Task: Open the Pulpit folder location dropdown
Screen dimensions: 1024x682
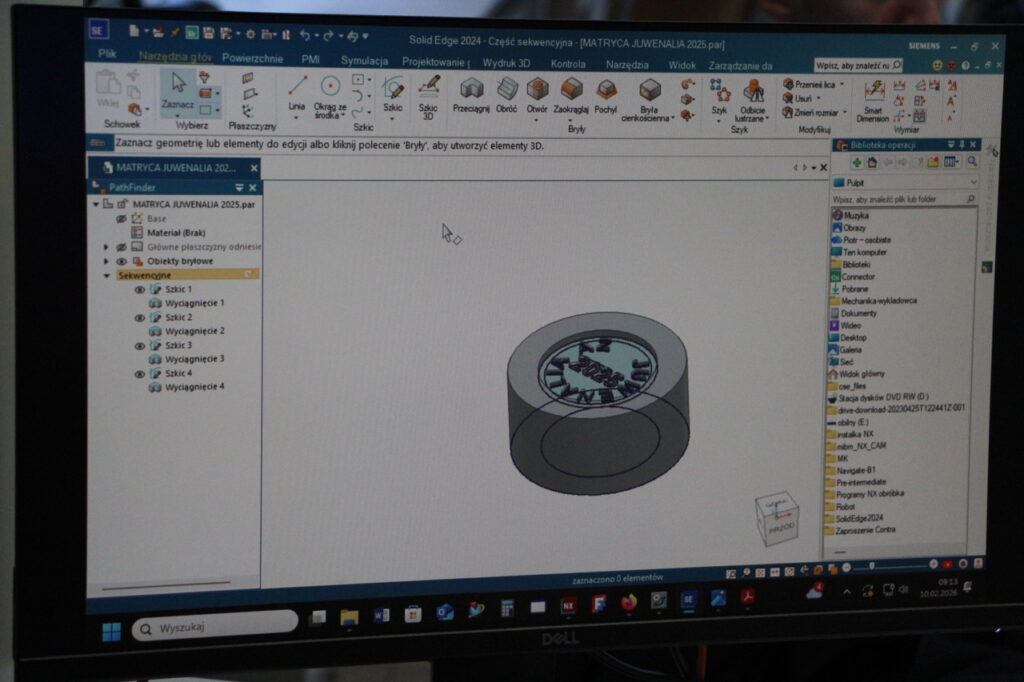Action: (973, 183)
